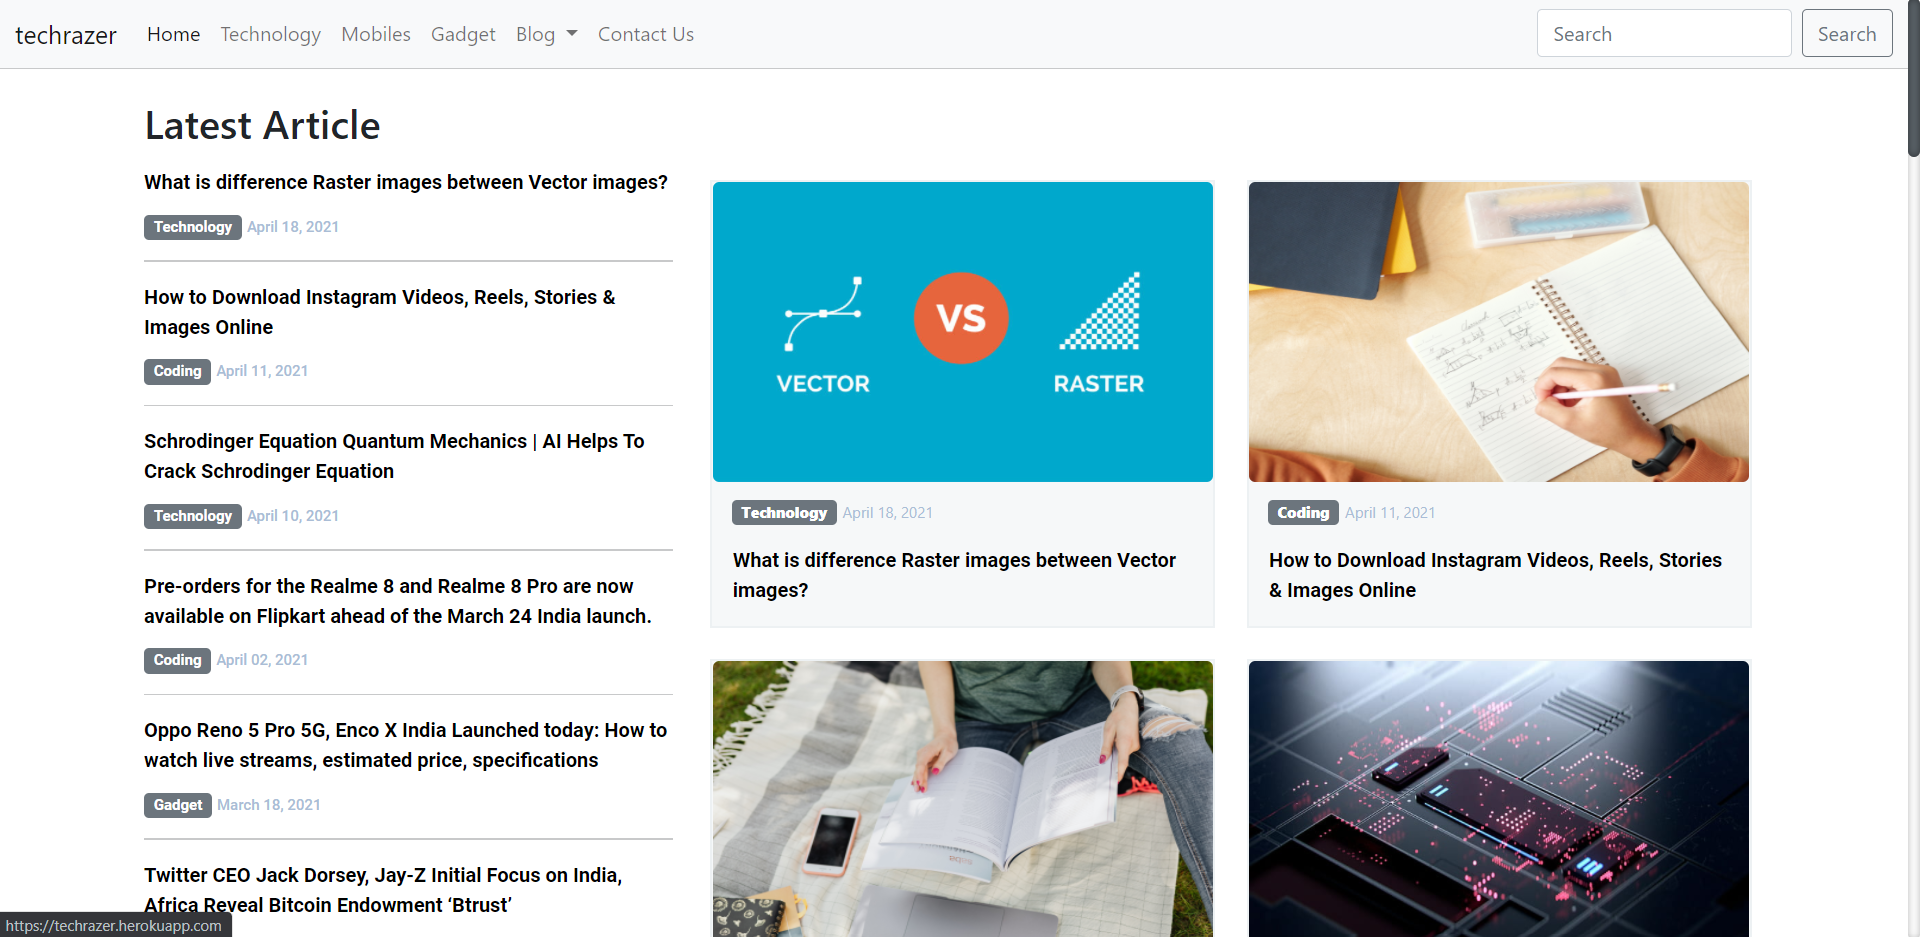Click Technology badge under Raster images sidebar article
Image resolution: width=1920 pixels, height=937 pixels.
193,227
